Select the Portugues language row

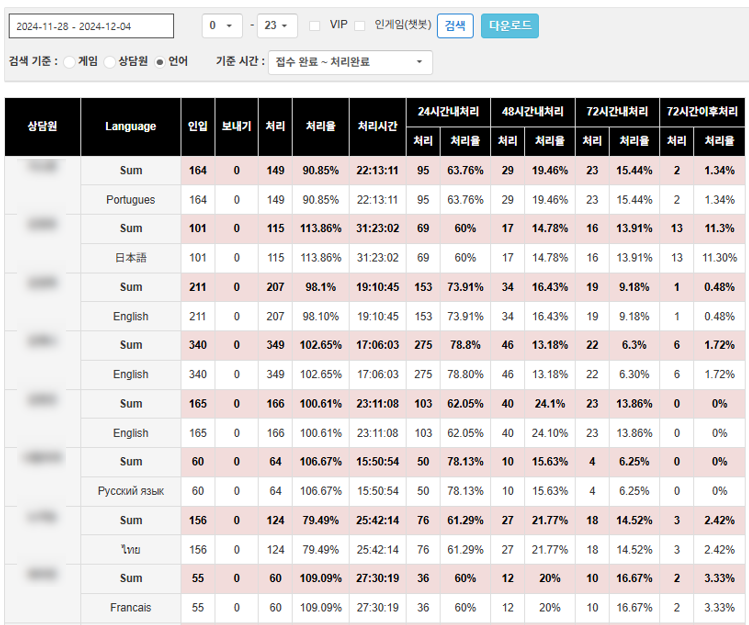tap(131, 200)
